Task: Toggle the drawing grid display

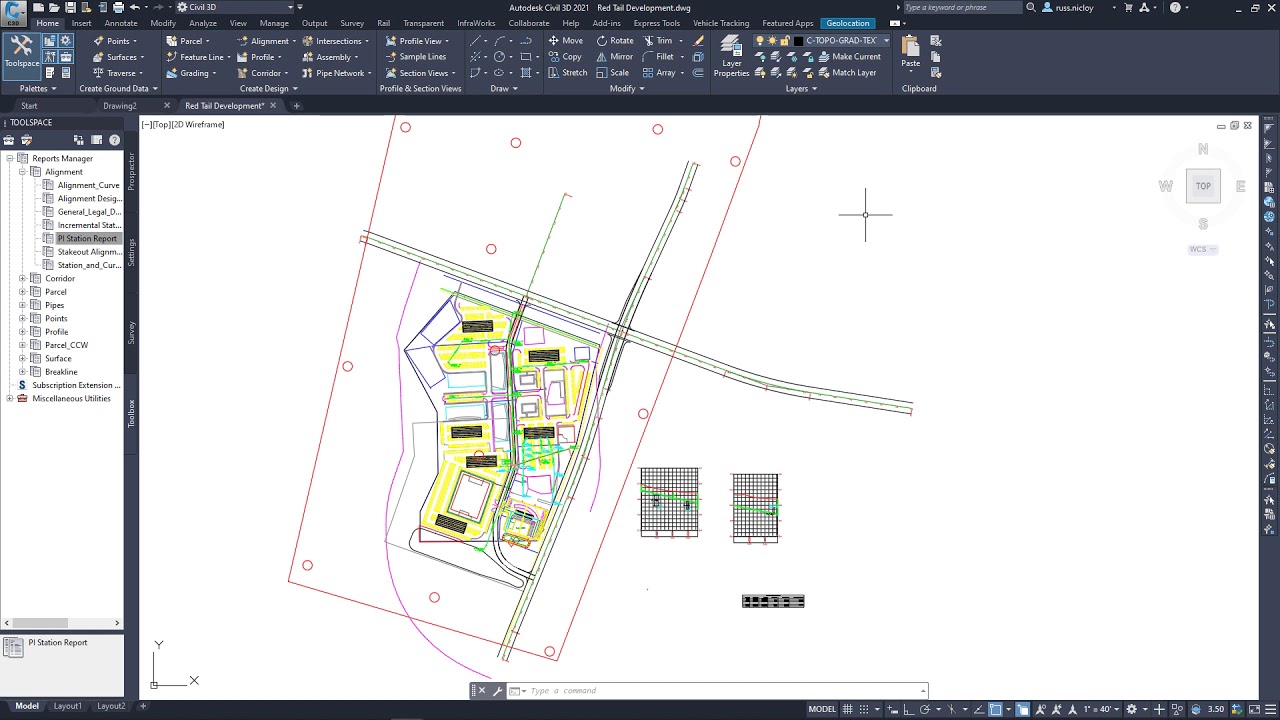Action: coord(848,709)
